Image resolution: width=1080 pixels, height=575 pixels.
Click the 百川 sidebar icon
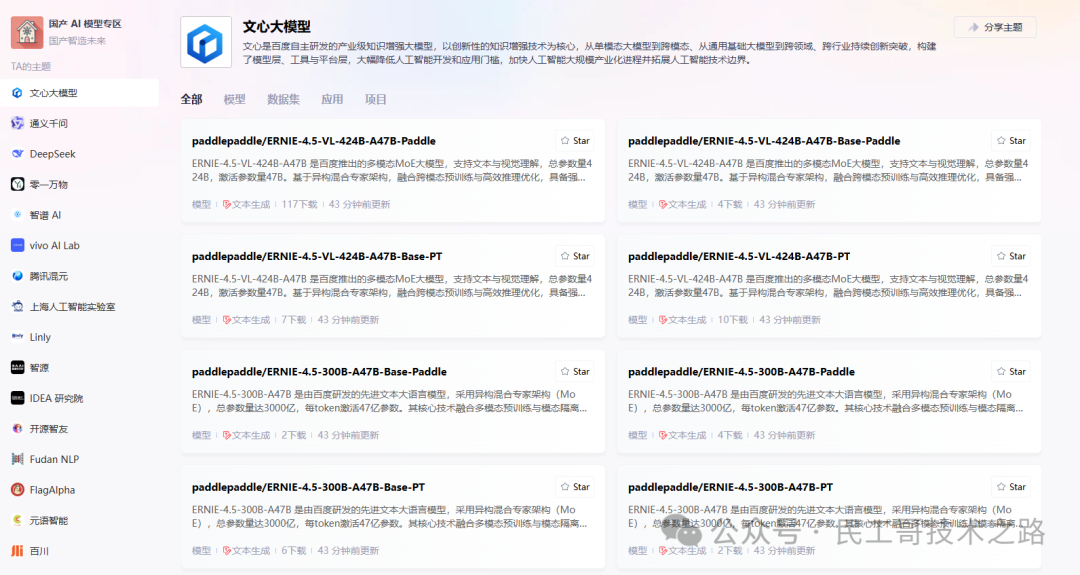(17, 550)
